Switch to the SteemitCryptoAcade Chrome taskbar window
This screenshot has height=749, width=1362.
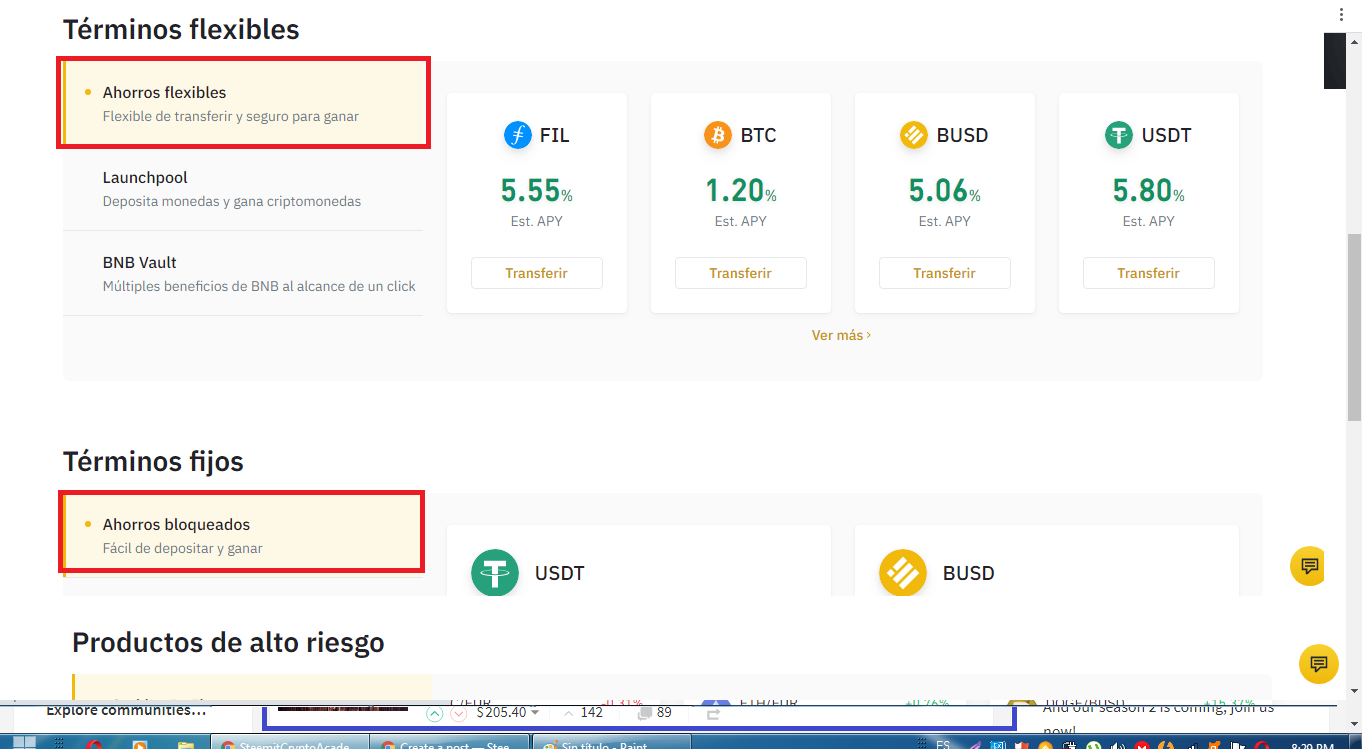289,743
